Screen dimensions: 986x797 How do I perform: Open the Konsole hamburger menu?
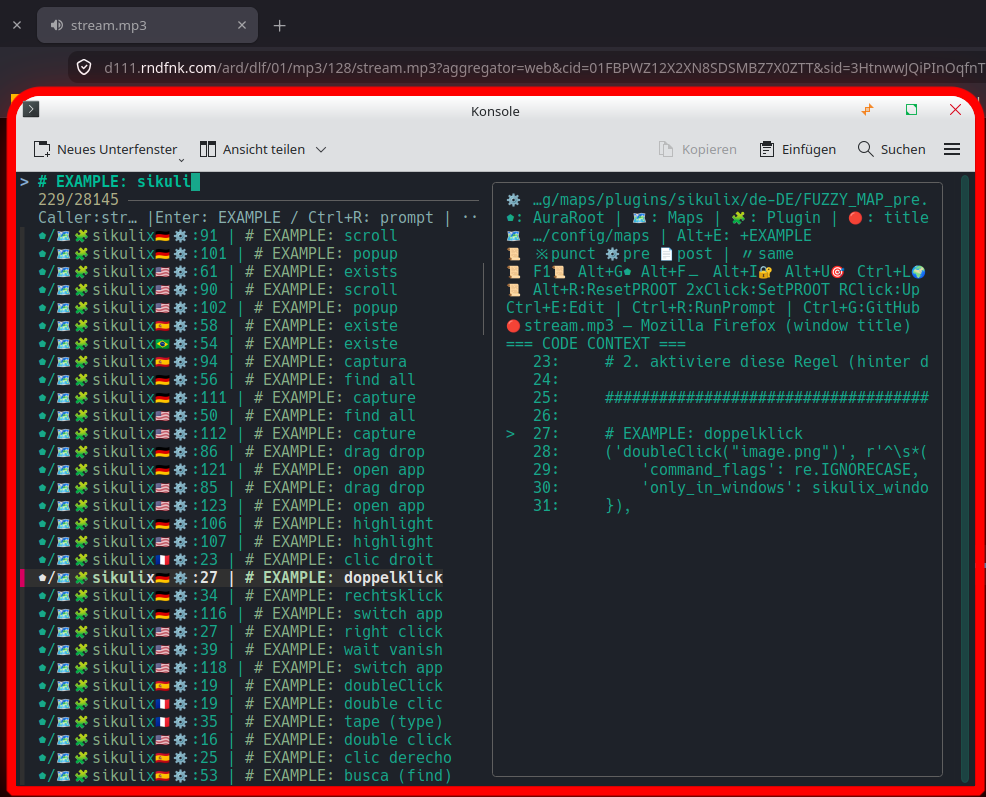pos(951,149)
